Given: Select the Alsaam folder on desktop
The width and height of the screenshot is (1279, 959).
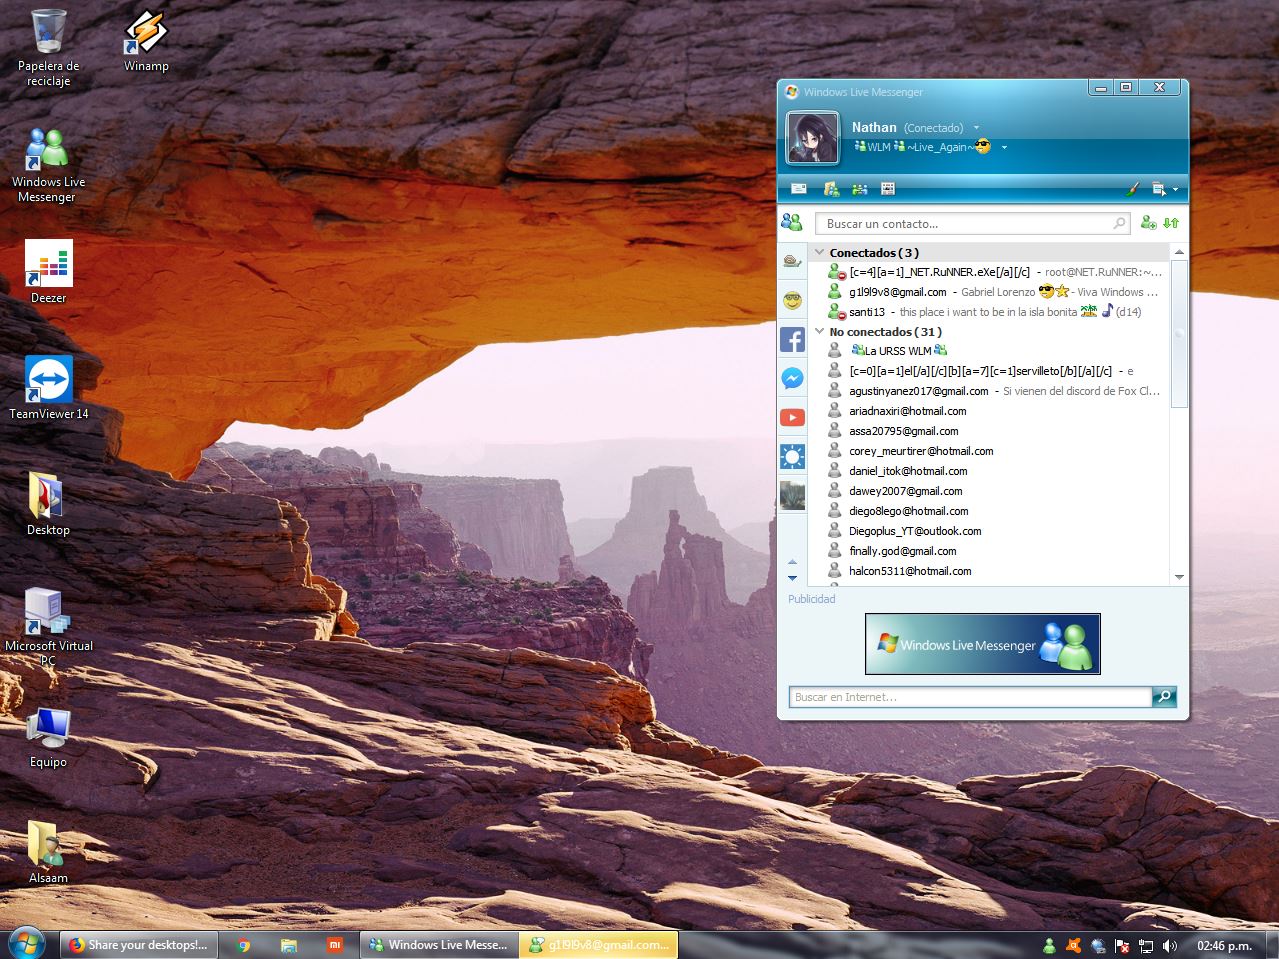Looking at the screenshot, I should 48,853.
